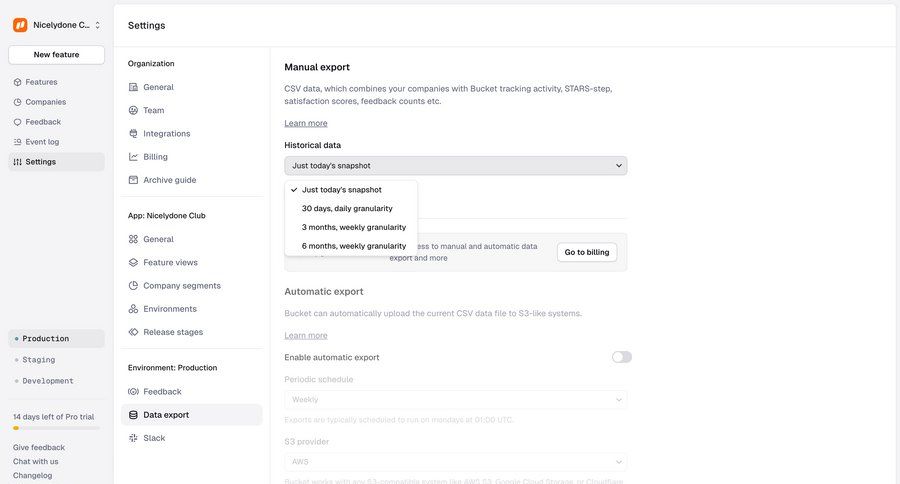Image resolution: width=900 pixels, height=484 pixels.
Task: Click the Billing chart icon
Action: pos(133,157)
